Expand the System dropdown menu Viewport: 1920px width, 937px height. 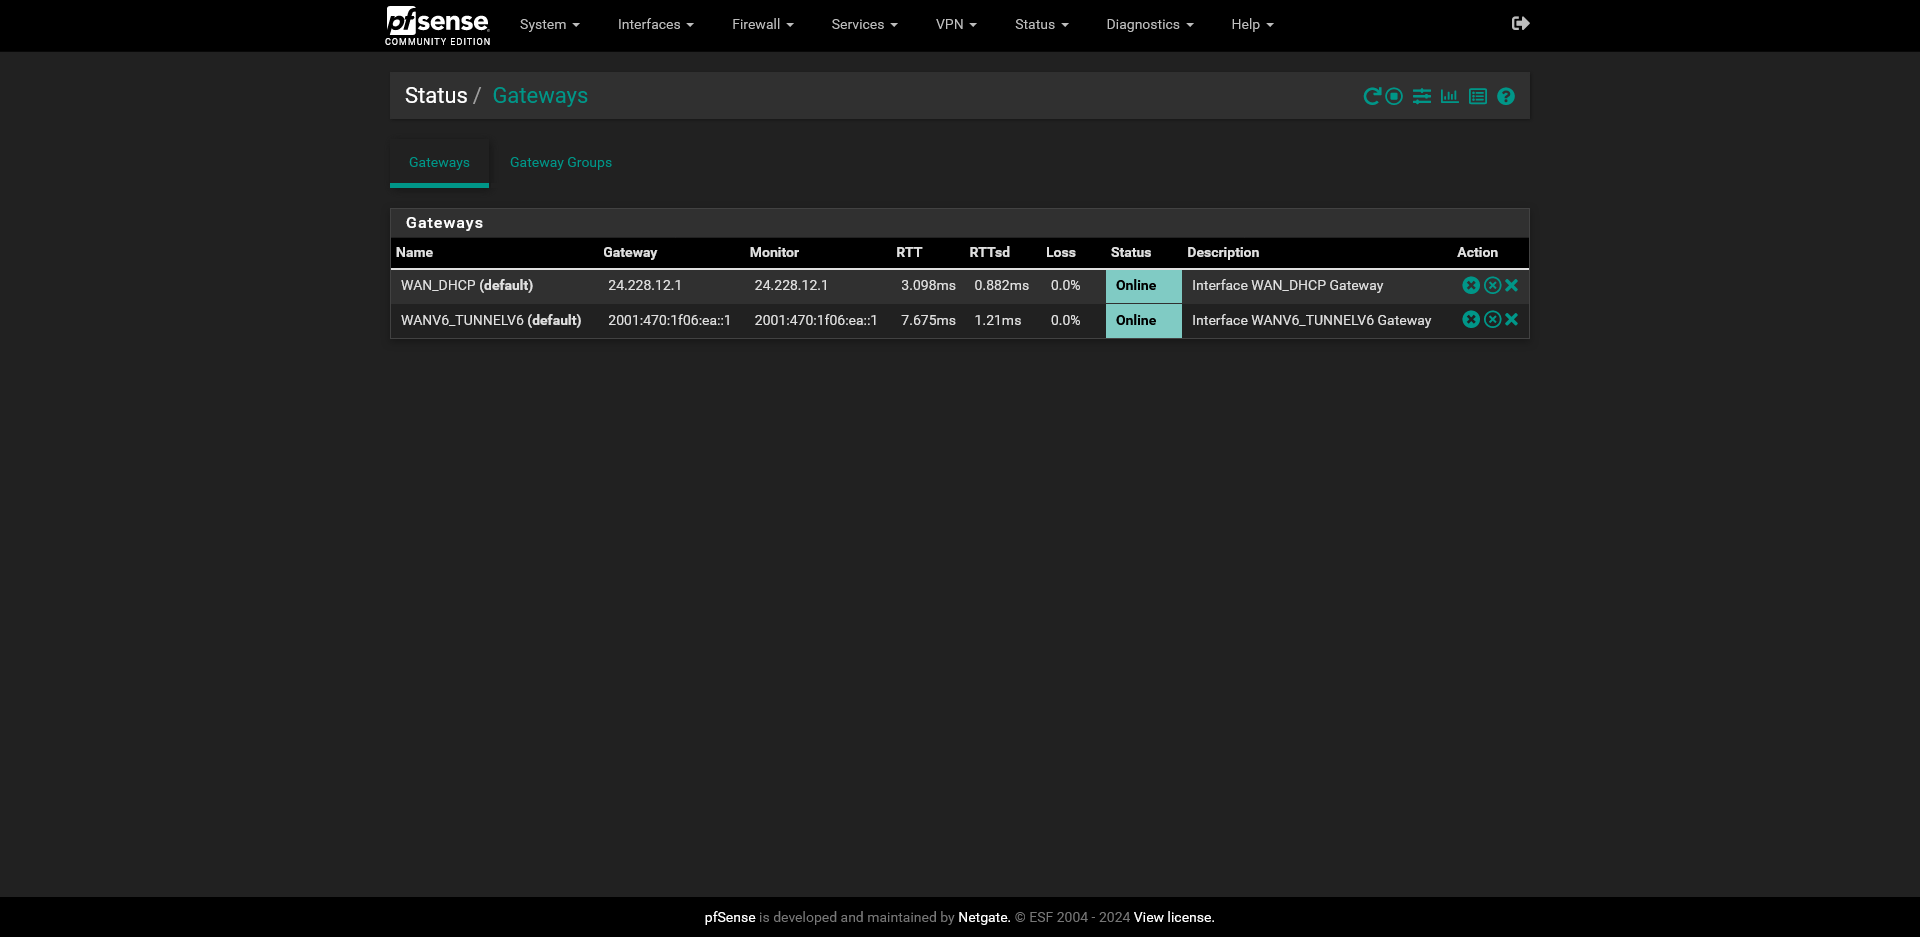point(549,24)
